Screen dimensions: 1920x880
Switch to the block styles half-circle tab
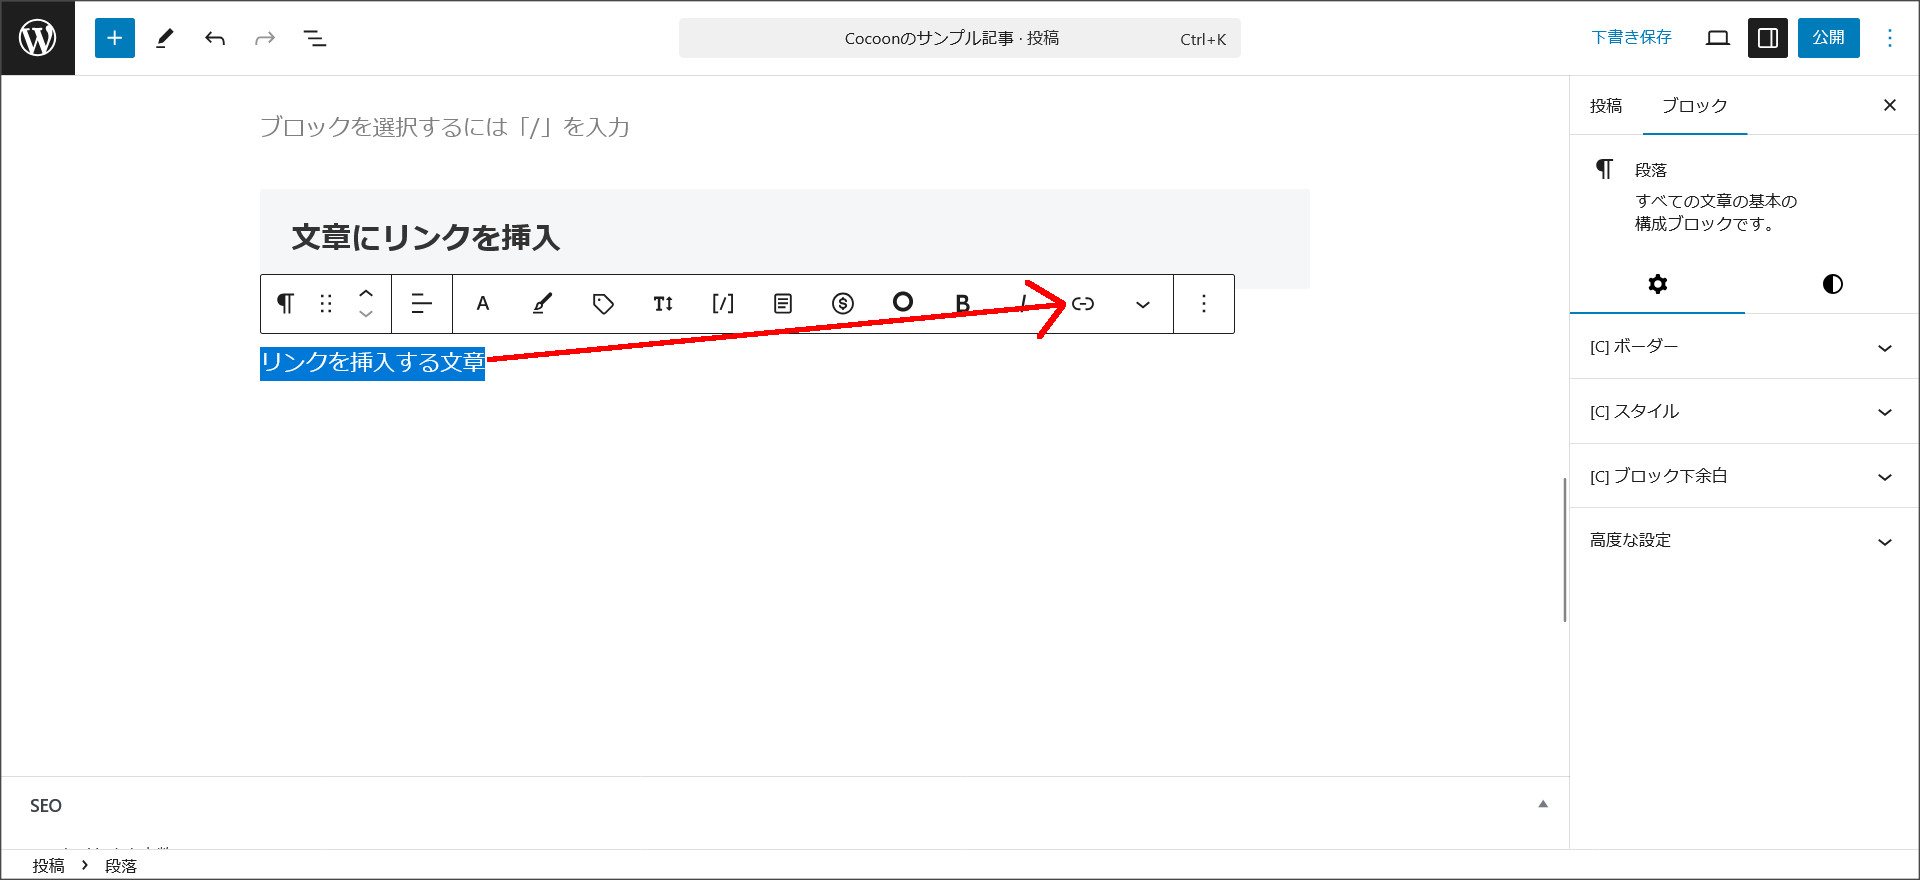click(1832, 284)
